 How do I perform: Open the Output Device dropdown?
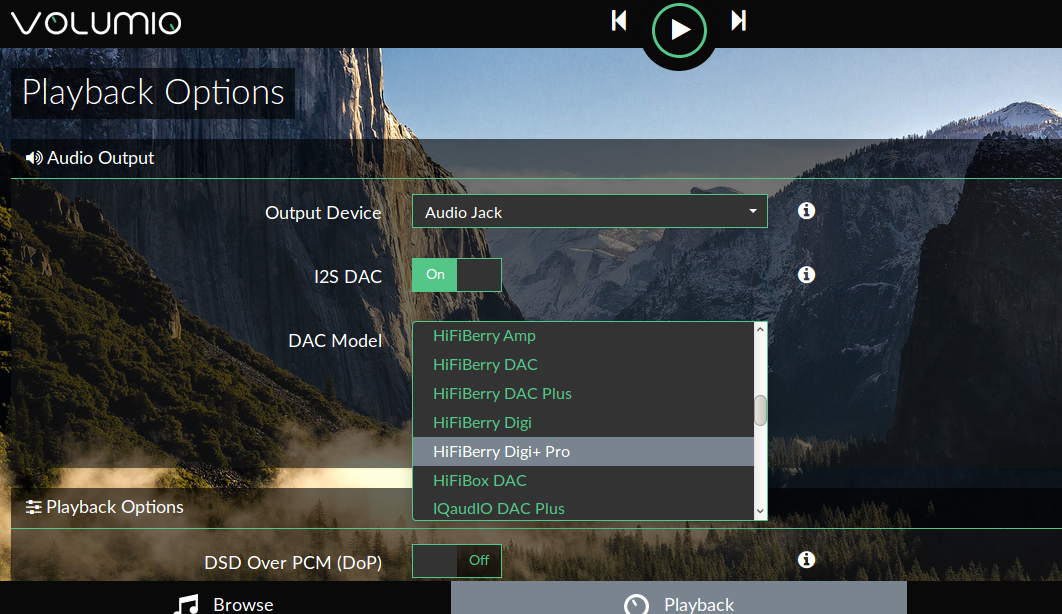point(589,212)
